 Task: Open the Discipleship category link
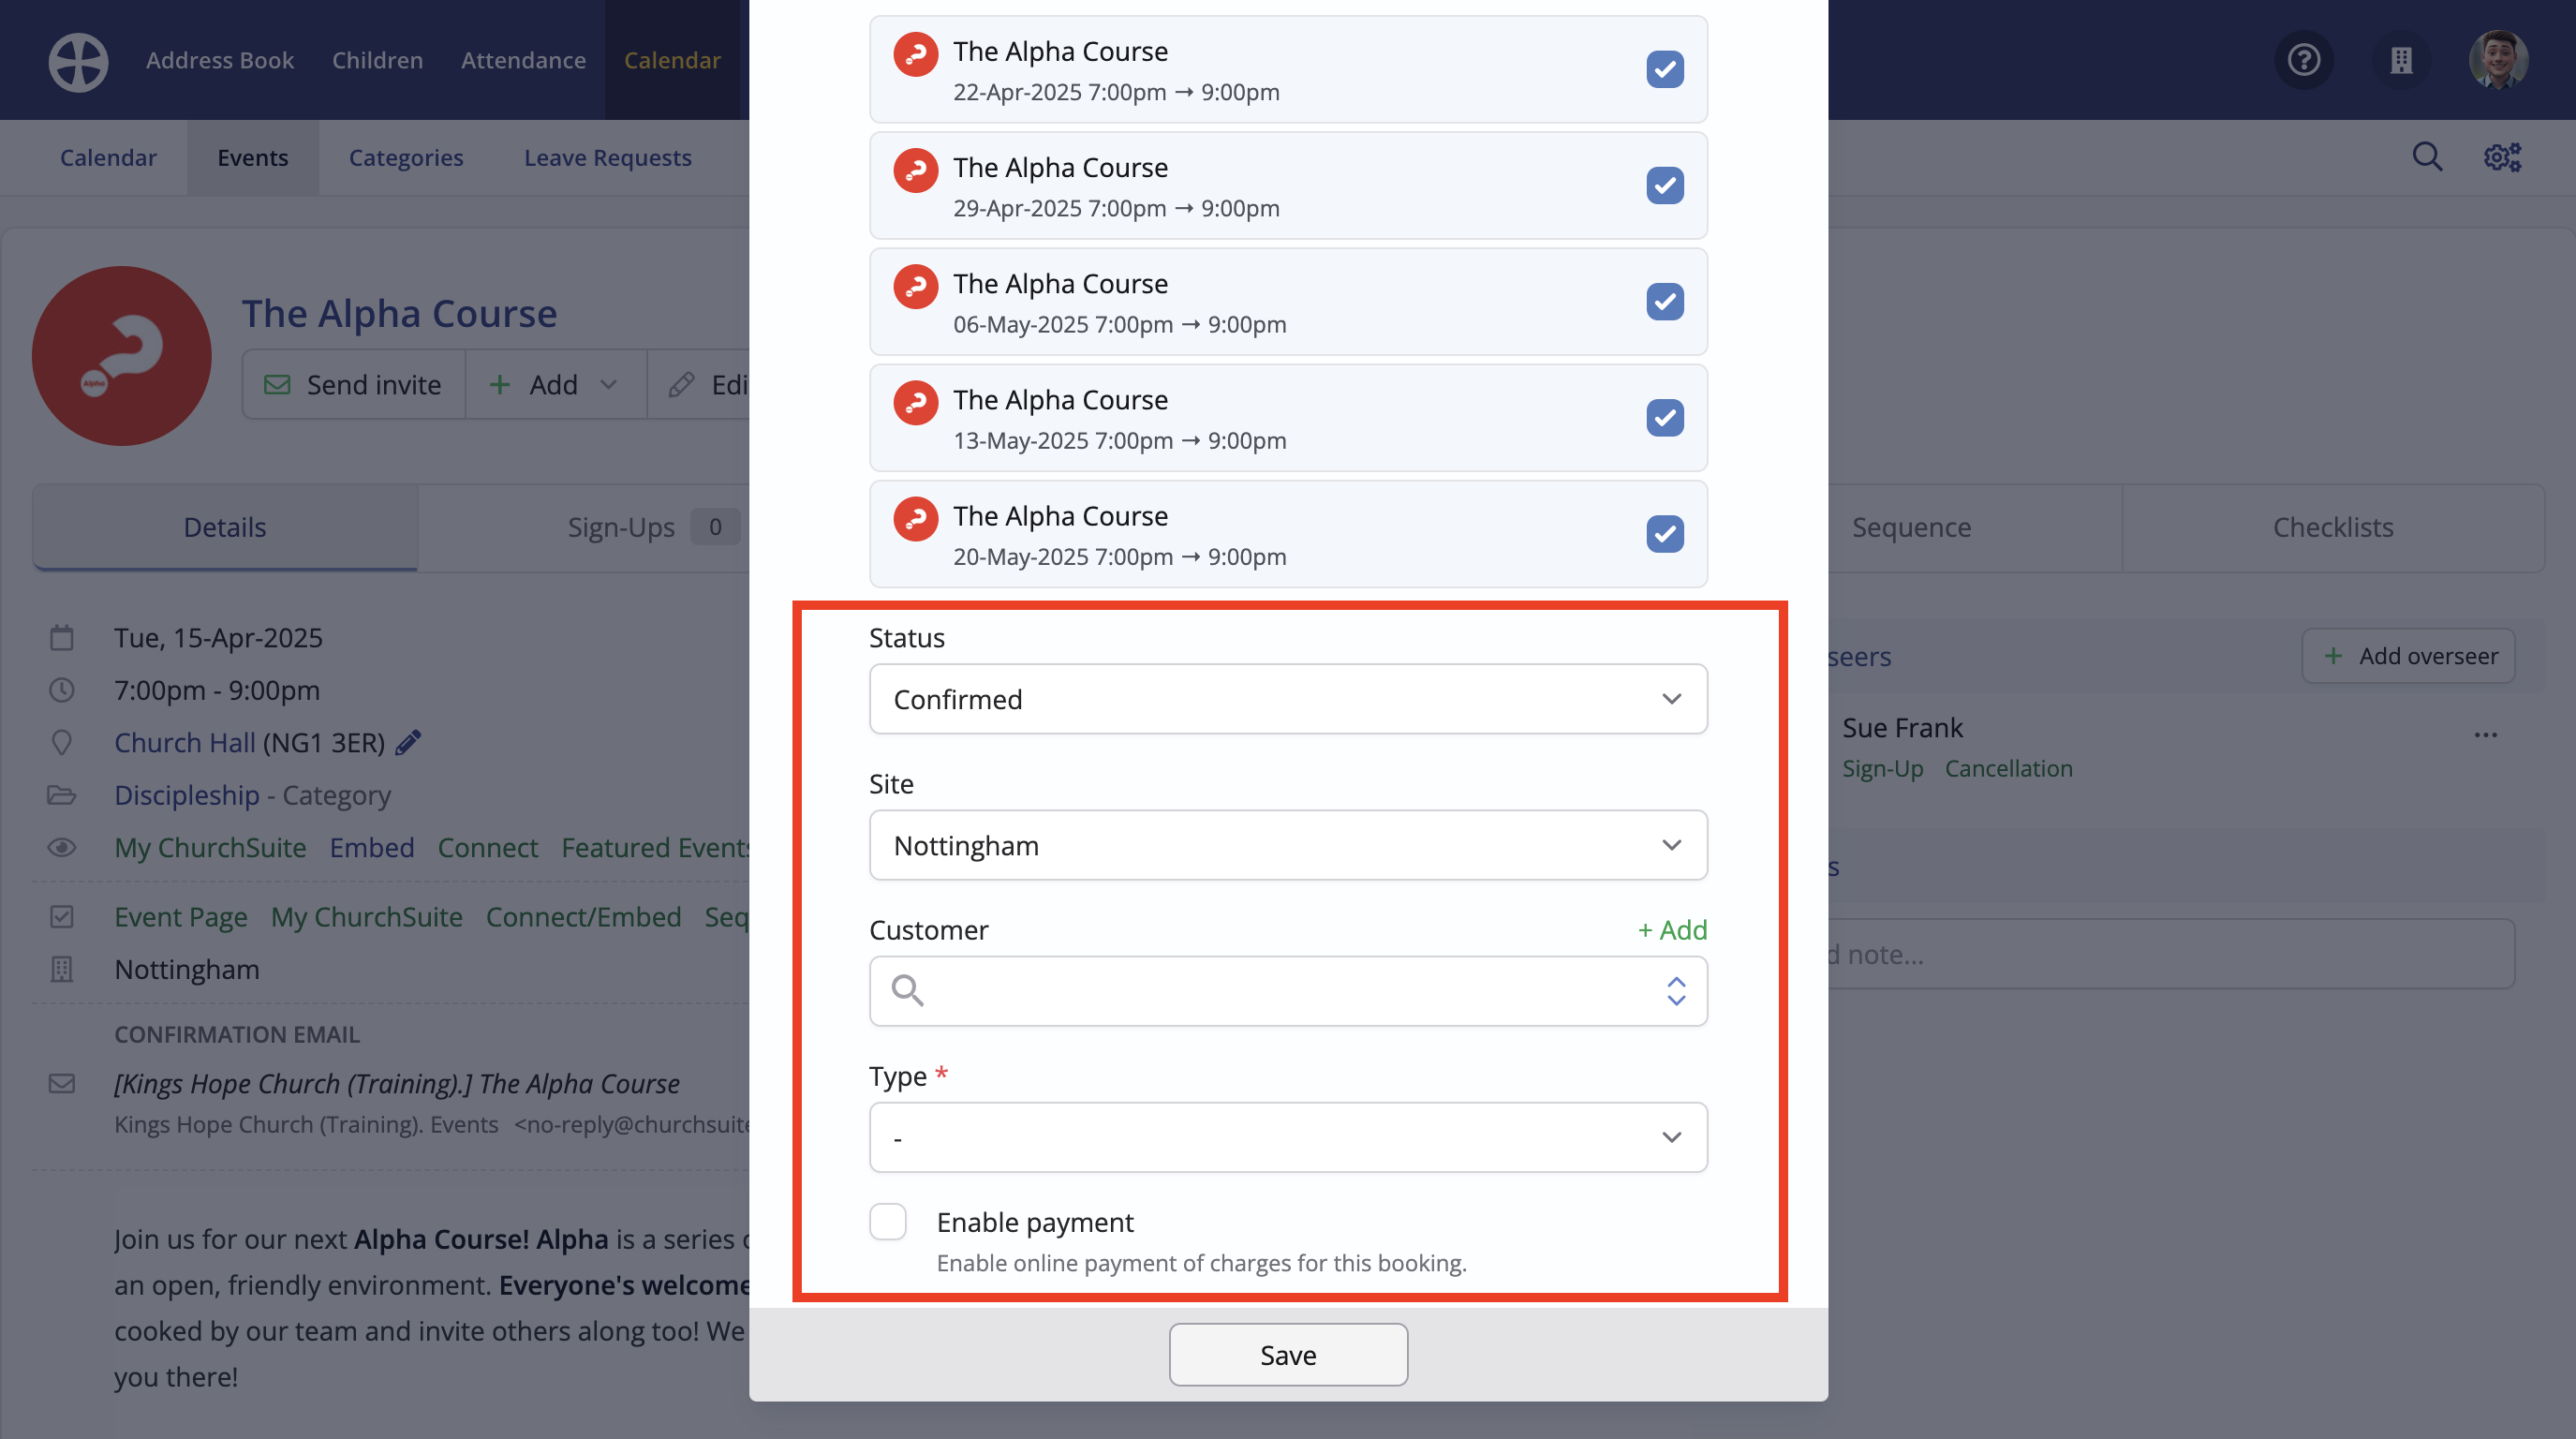[187, 795]
